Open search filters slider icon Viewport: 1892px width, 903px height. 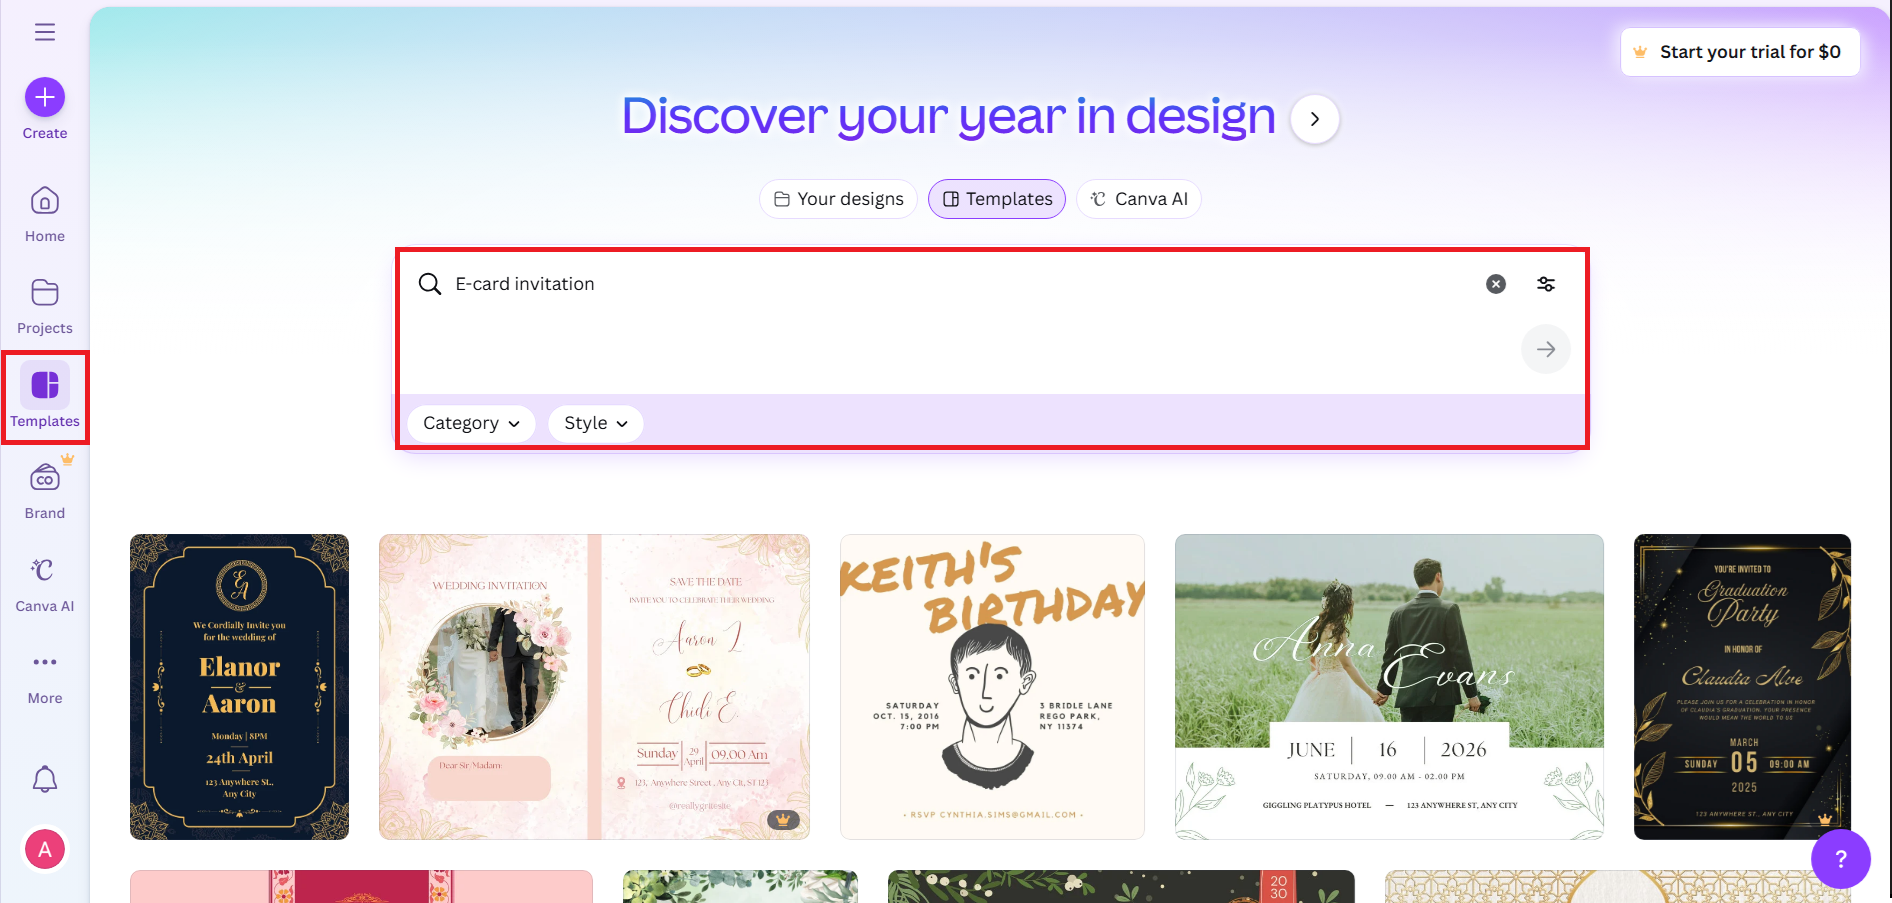coord(1546,284)
